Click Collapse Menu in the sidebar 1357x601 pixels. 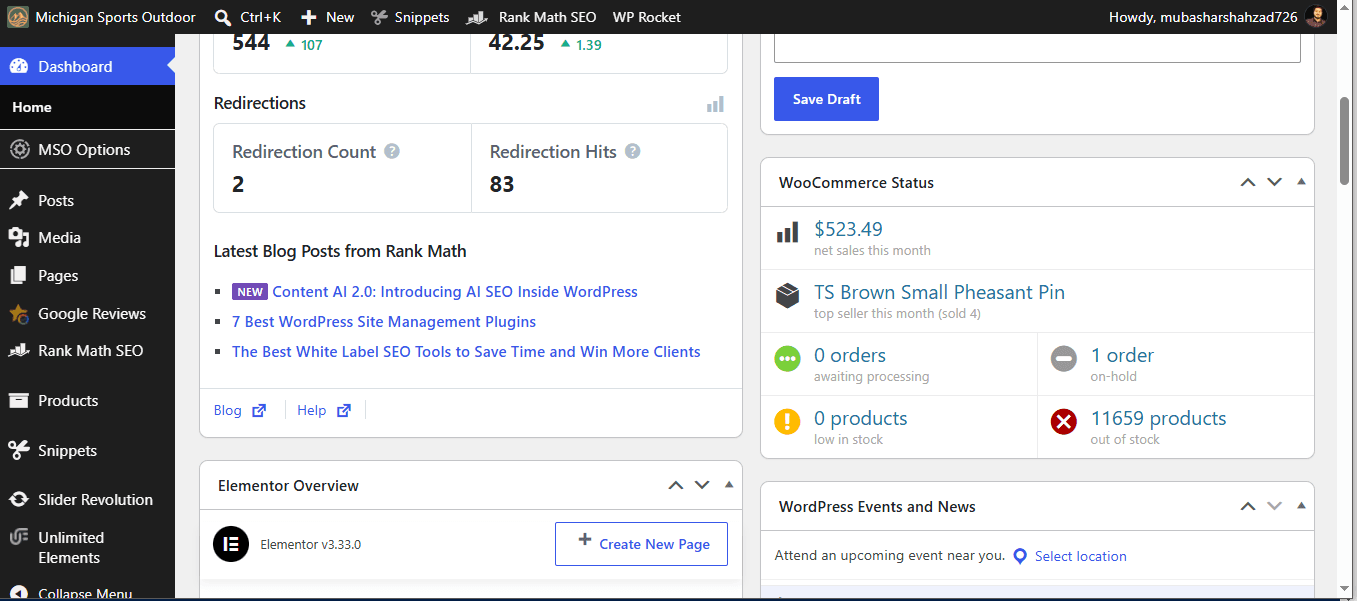(87, 592)
